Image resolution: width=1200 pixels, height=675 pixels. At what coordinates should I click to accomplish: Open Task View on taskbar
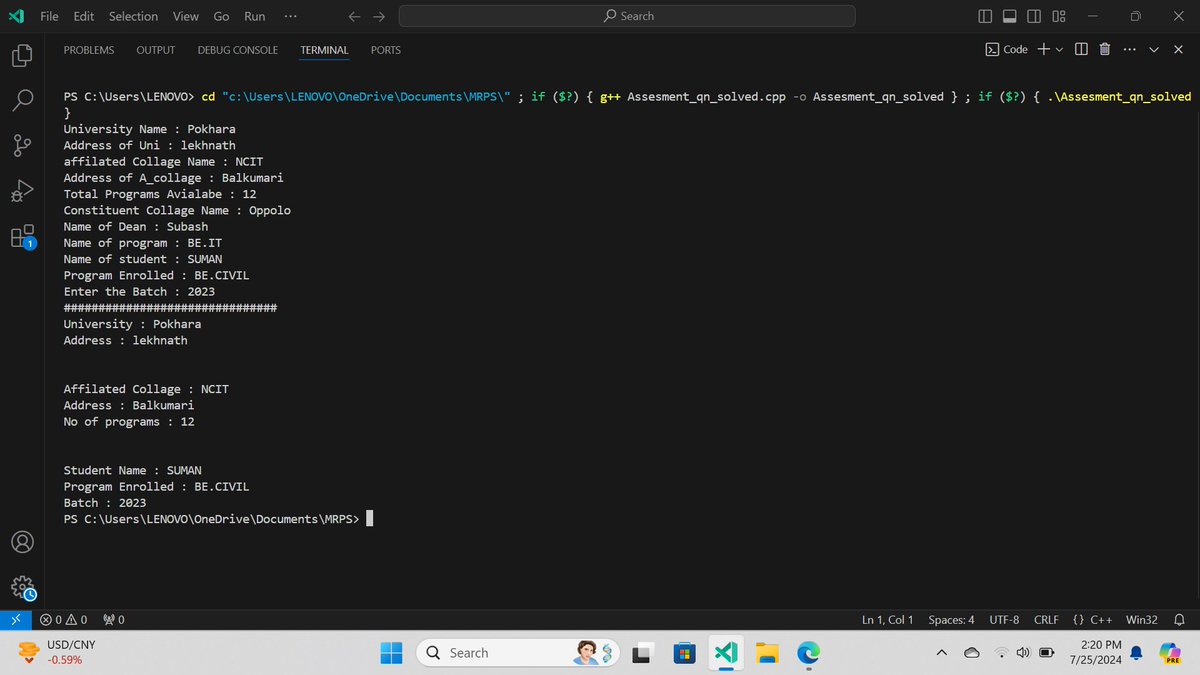(642, 653)
